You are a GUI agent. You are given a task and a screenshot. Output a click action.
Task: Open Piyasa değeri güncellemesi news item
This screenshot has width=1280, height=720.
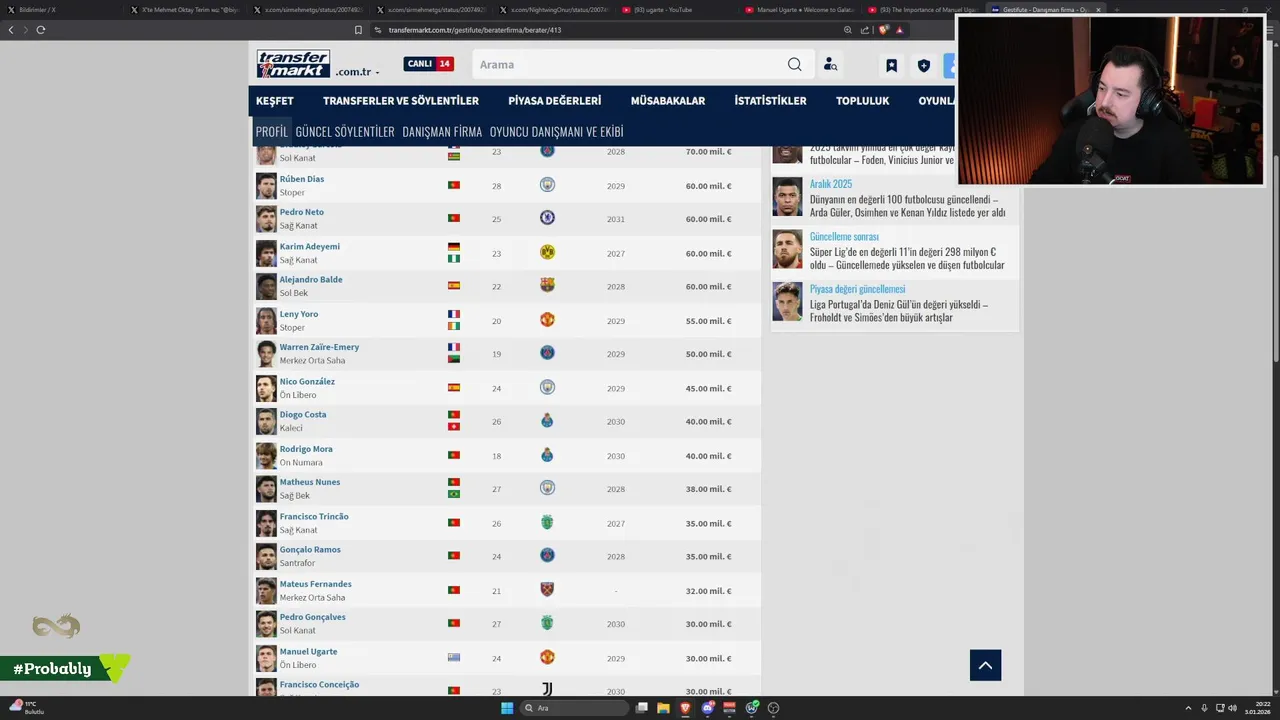[858, 289]
